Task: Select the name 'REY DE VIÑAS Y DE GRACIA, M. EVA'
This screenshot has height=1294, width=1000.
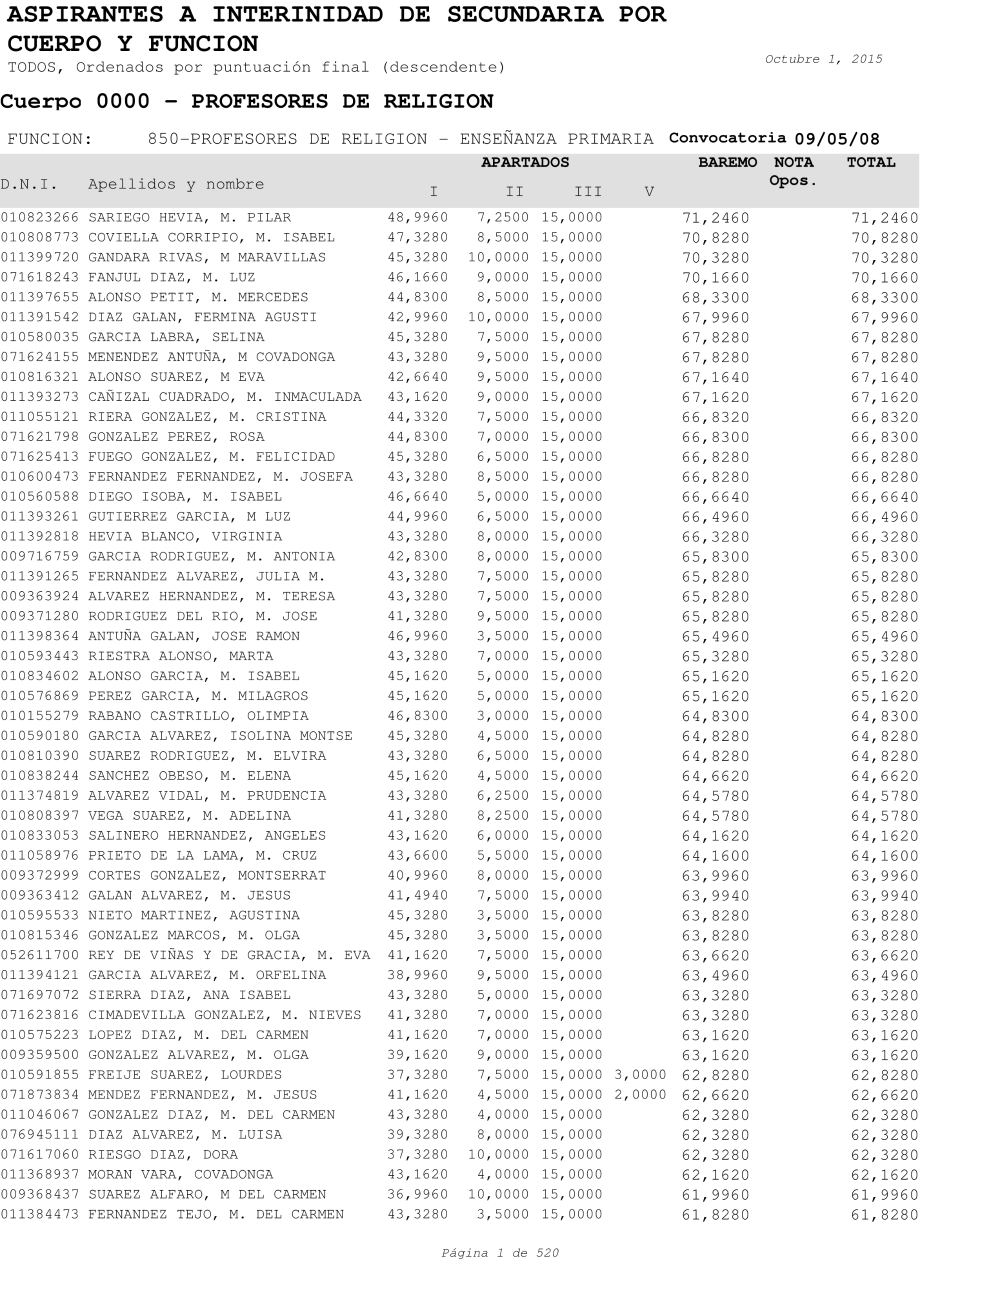Action: 229,956
